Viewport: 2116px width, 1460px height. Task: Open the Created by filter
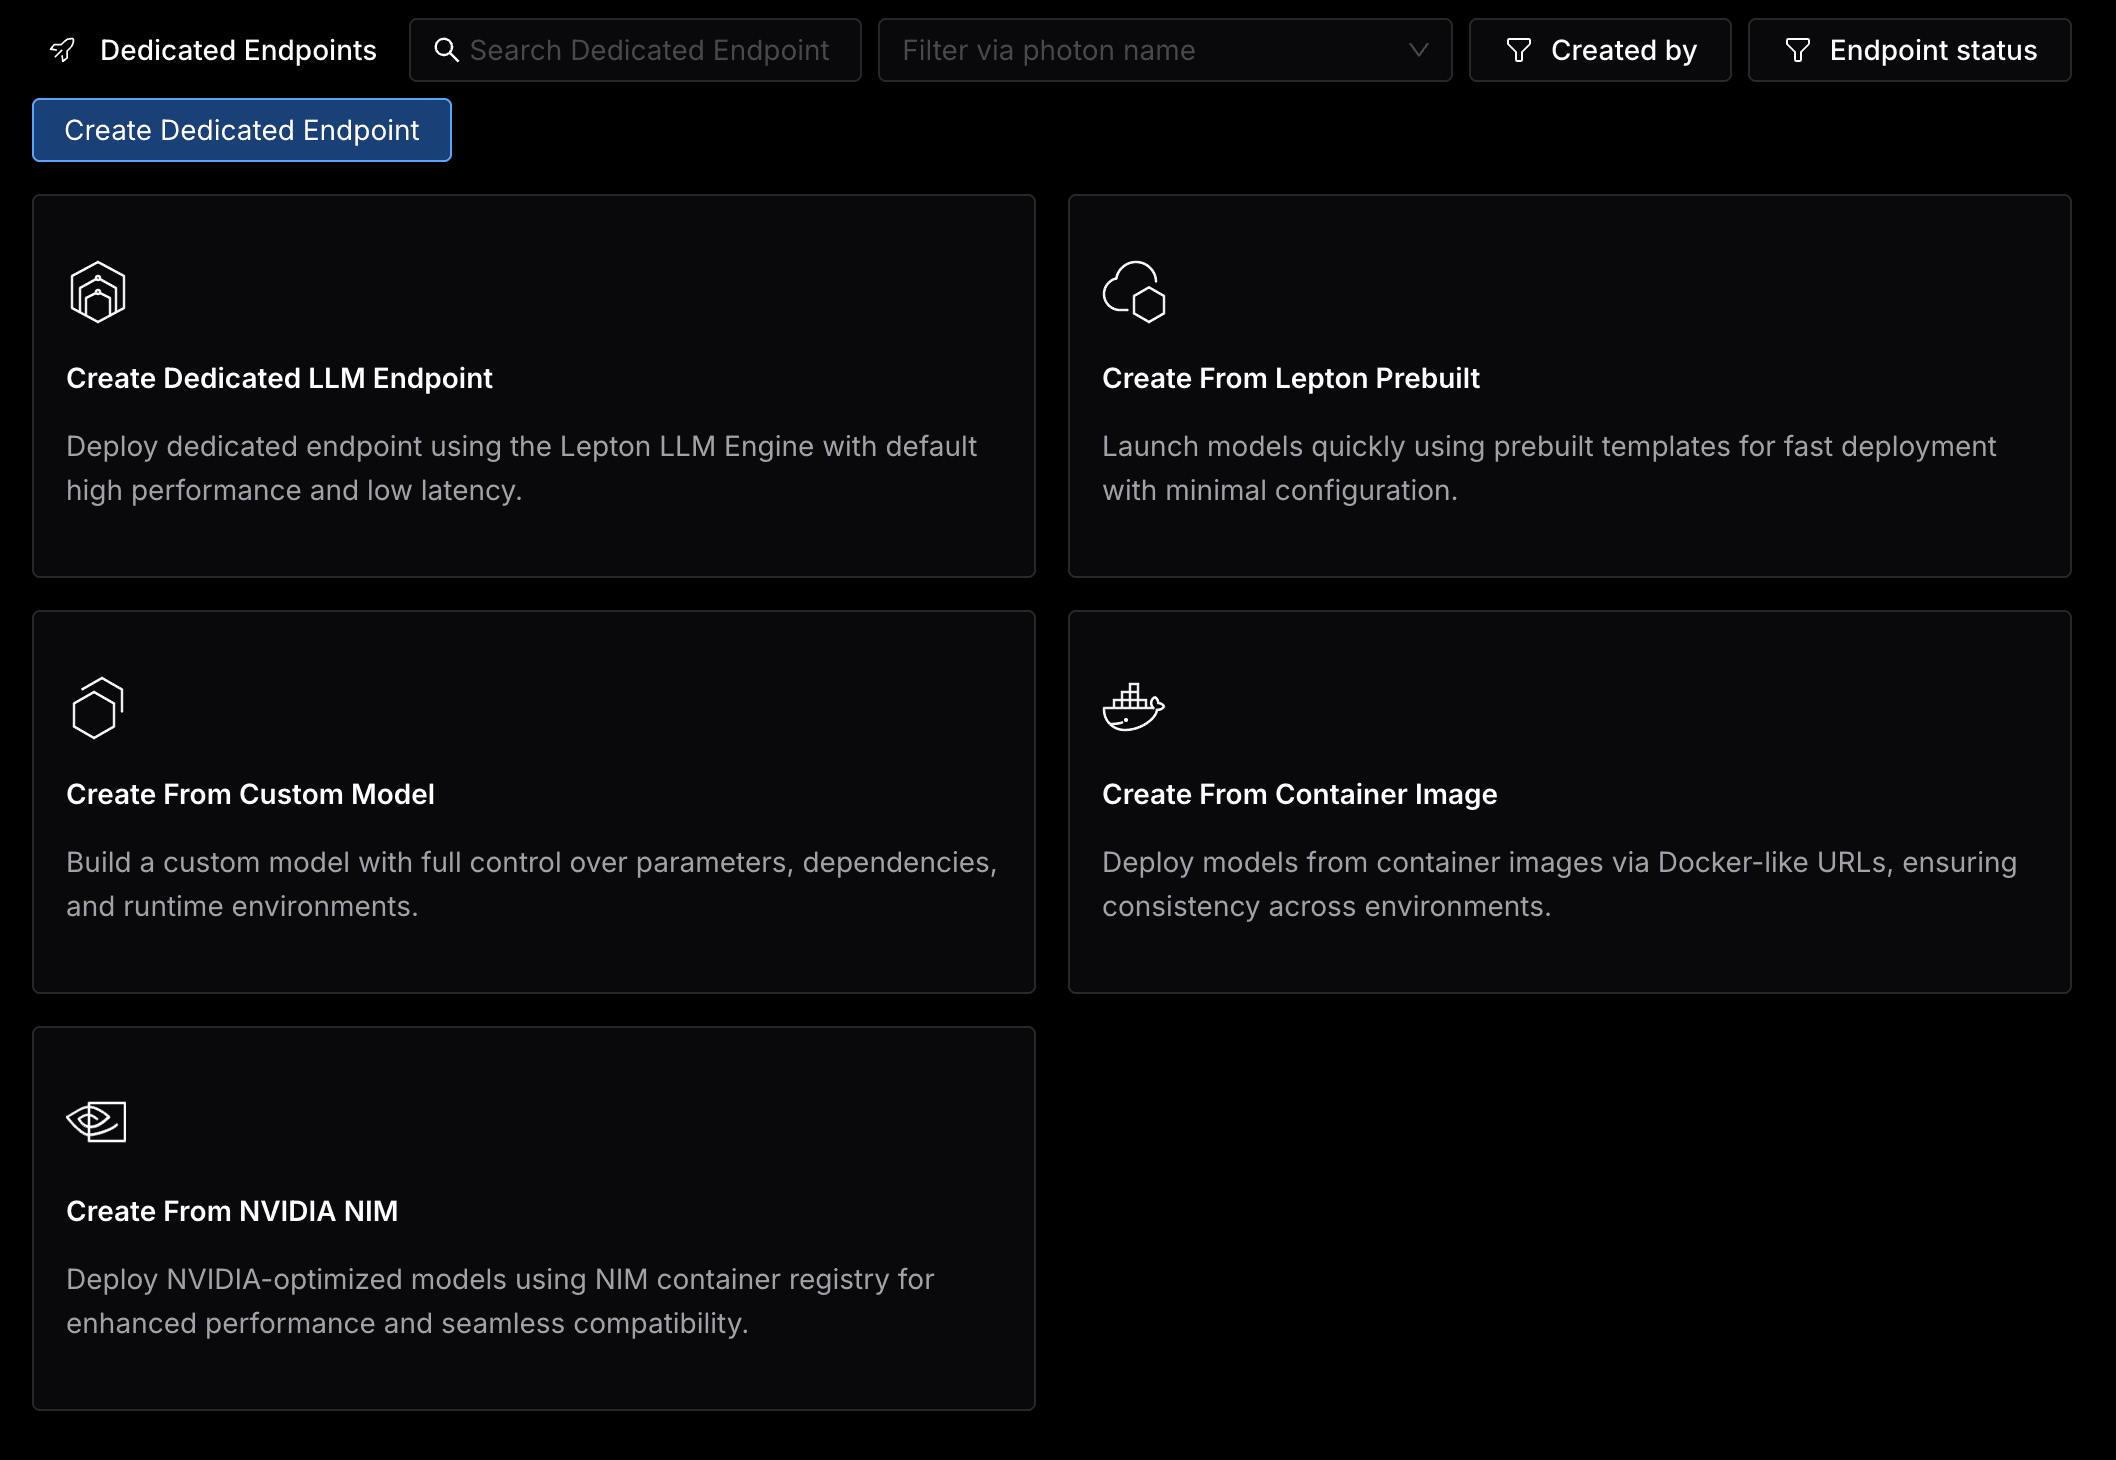tap(1600, 50)
